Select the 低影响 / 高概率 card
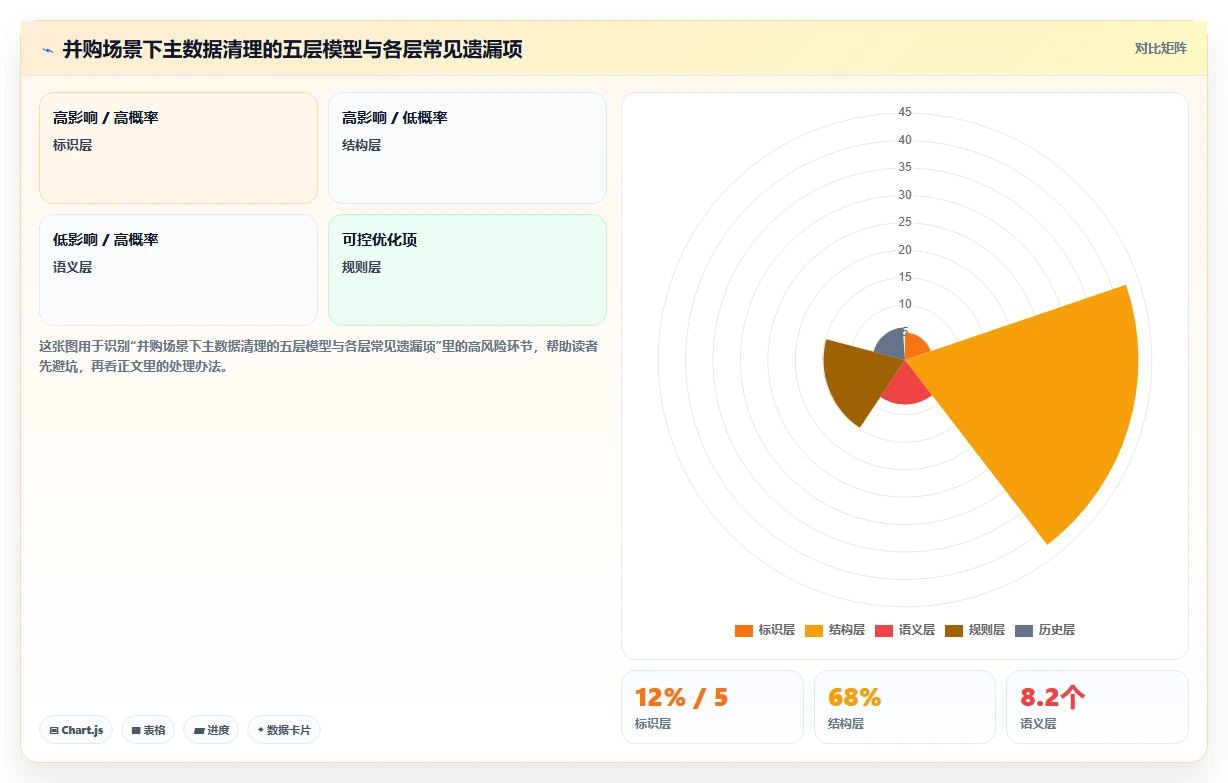This screenshot has width=1228, height=783. tap(178, 270)
